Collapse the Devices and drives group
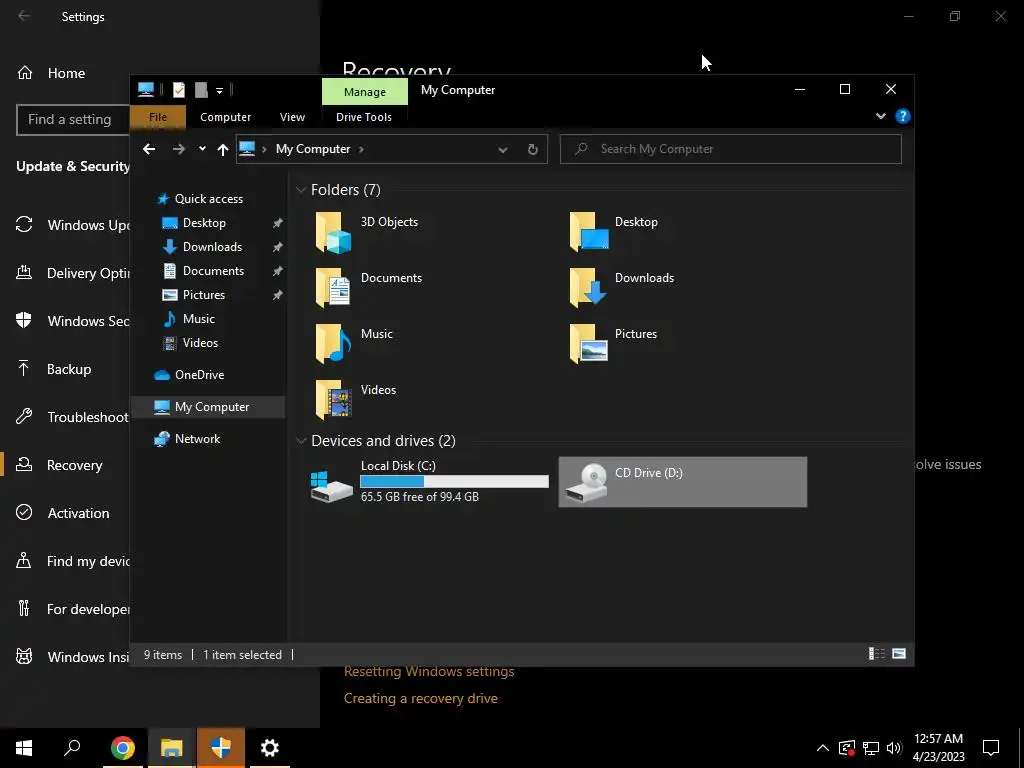Image resolution: width=1024 pixels, height=768 pixels. pyautogui.click(x=301, y=441)
